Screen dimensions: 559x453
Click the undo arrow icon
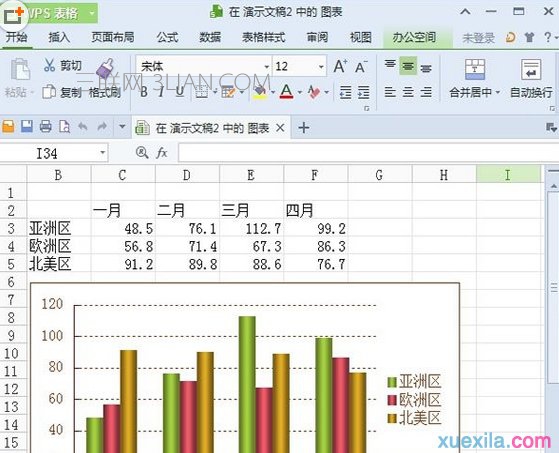(x=83, y=127)
